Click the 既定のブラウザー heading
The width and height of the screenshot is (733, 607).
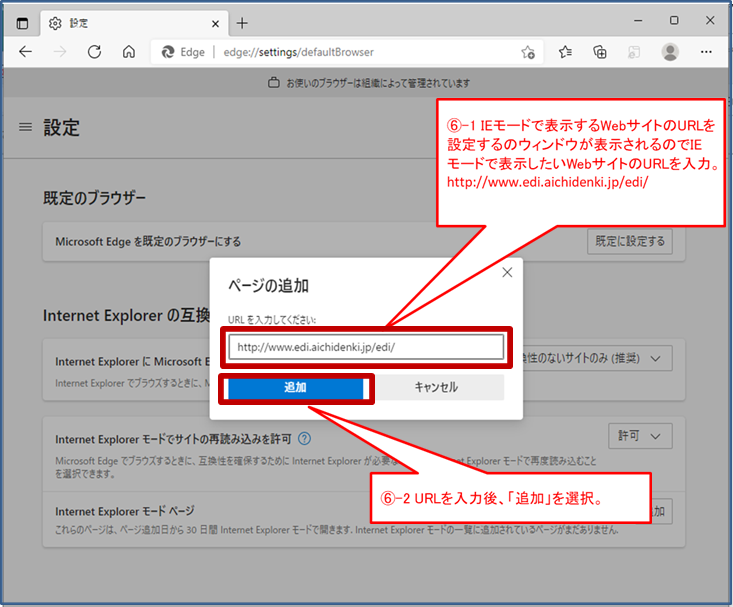(94, 198)
